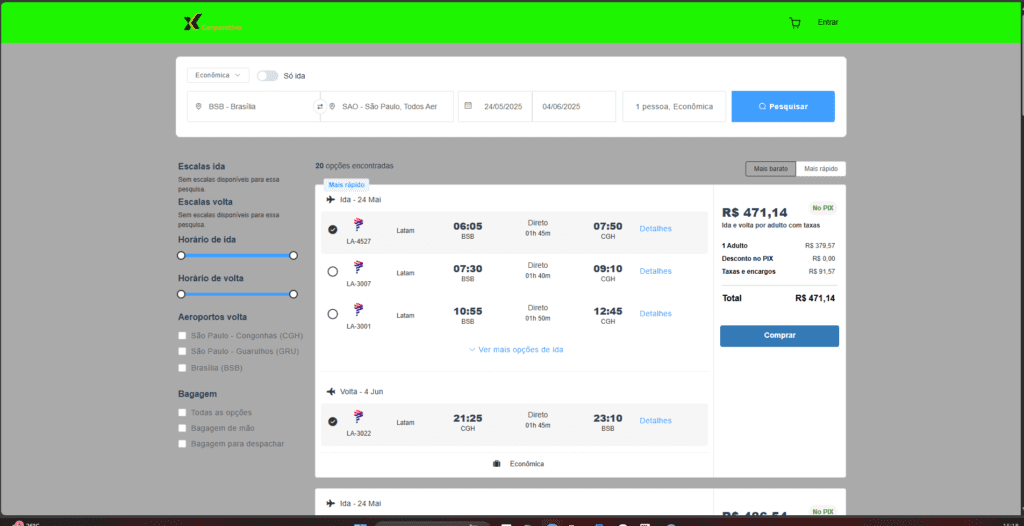Select the 07:30 flight LA-3007 radio button

click(x=333, y=271)
